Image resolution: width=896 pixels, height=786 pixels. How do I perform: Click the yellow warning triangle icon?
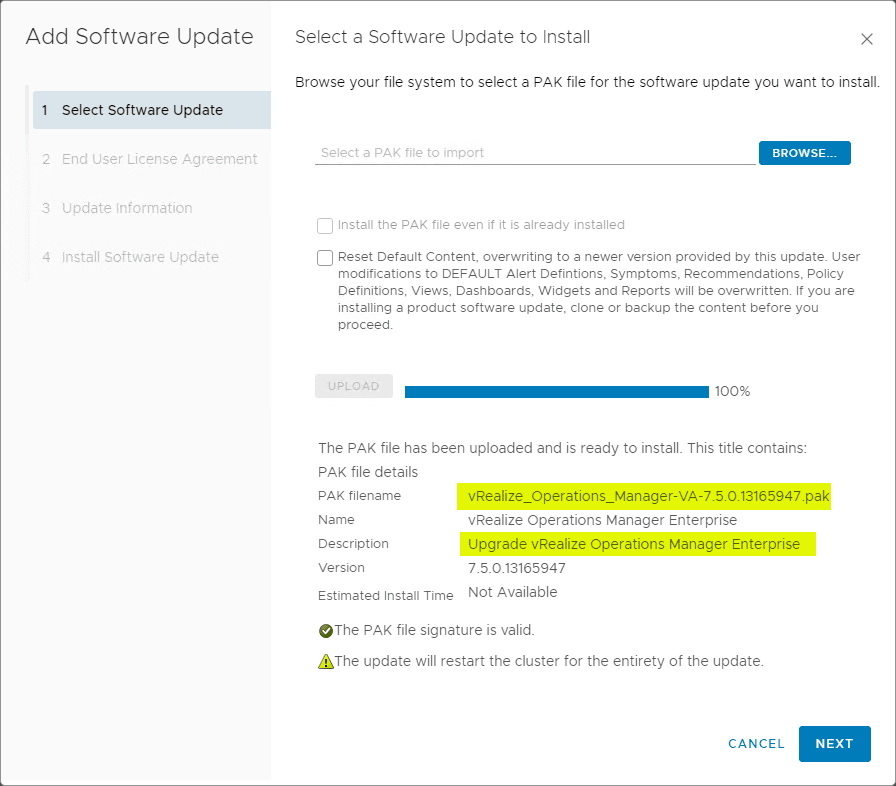coord(325,661)
